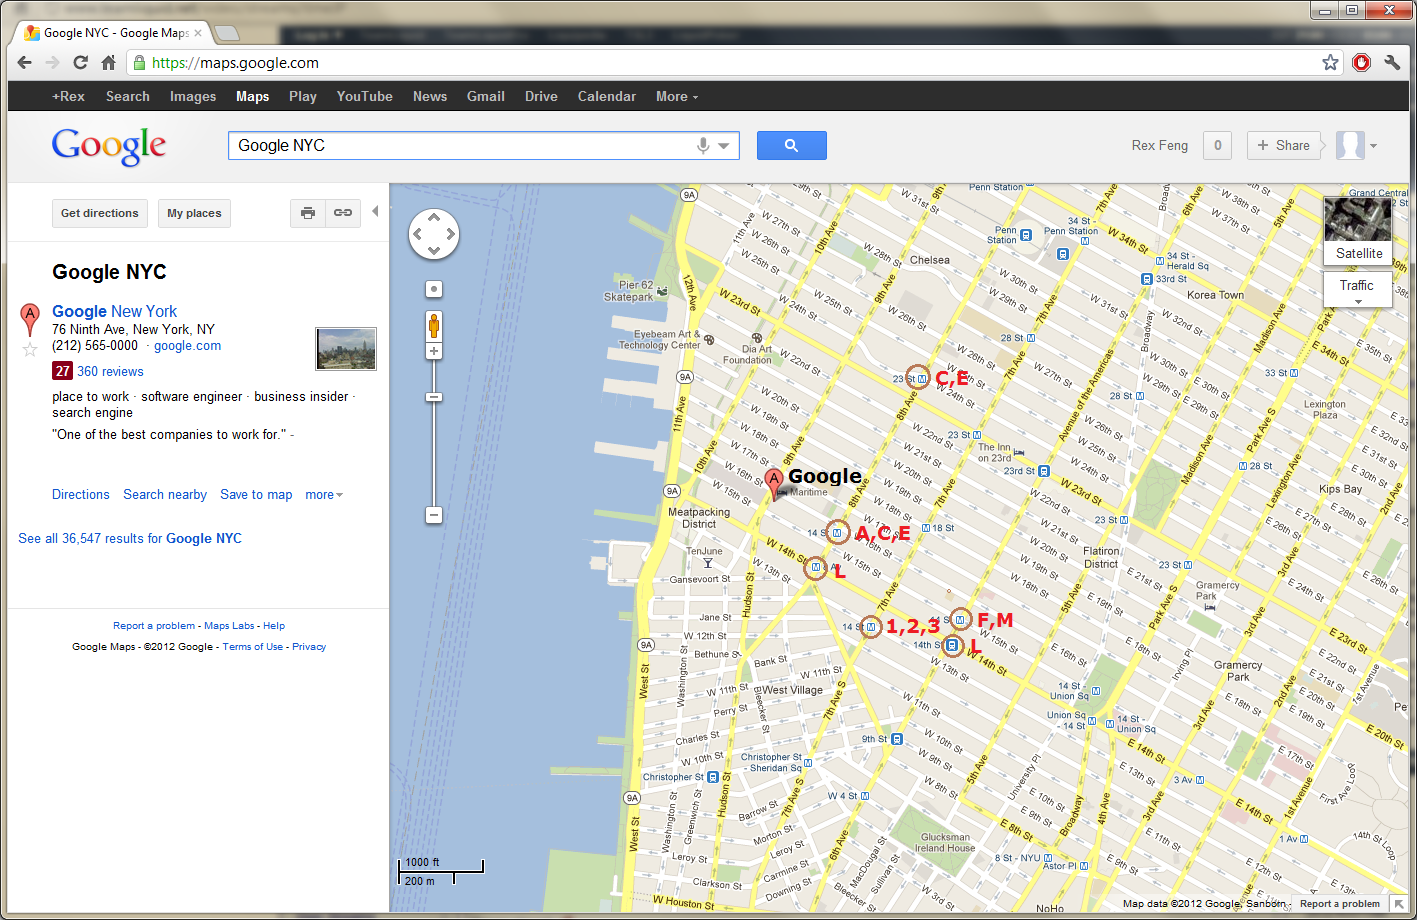Collapse the left side panel arrow

(375, 212)
